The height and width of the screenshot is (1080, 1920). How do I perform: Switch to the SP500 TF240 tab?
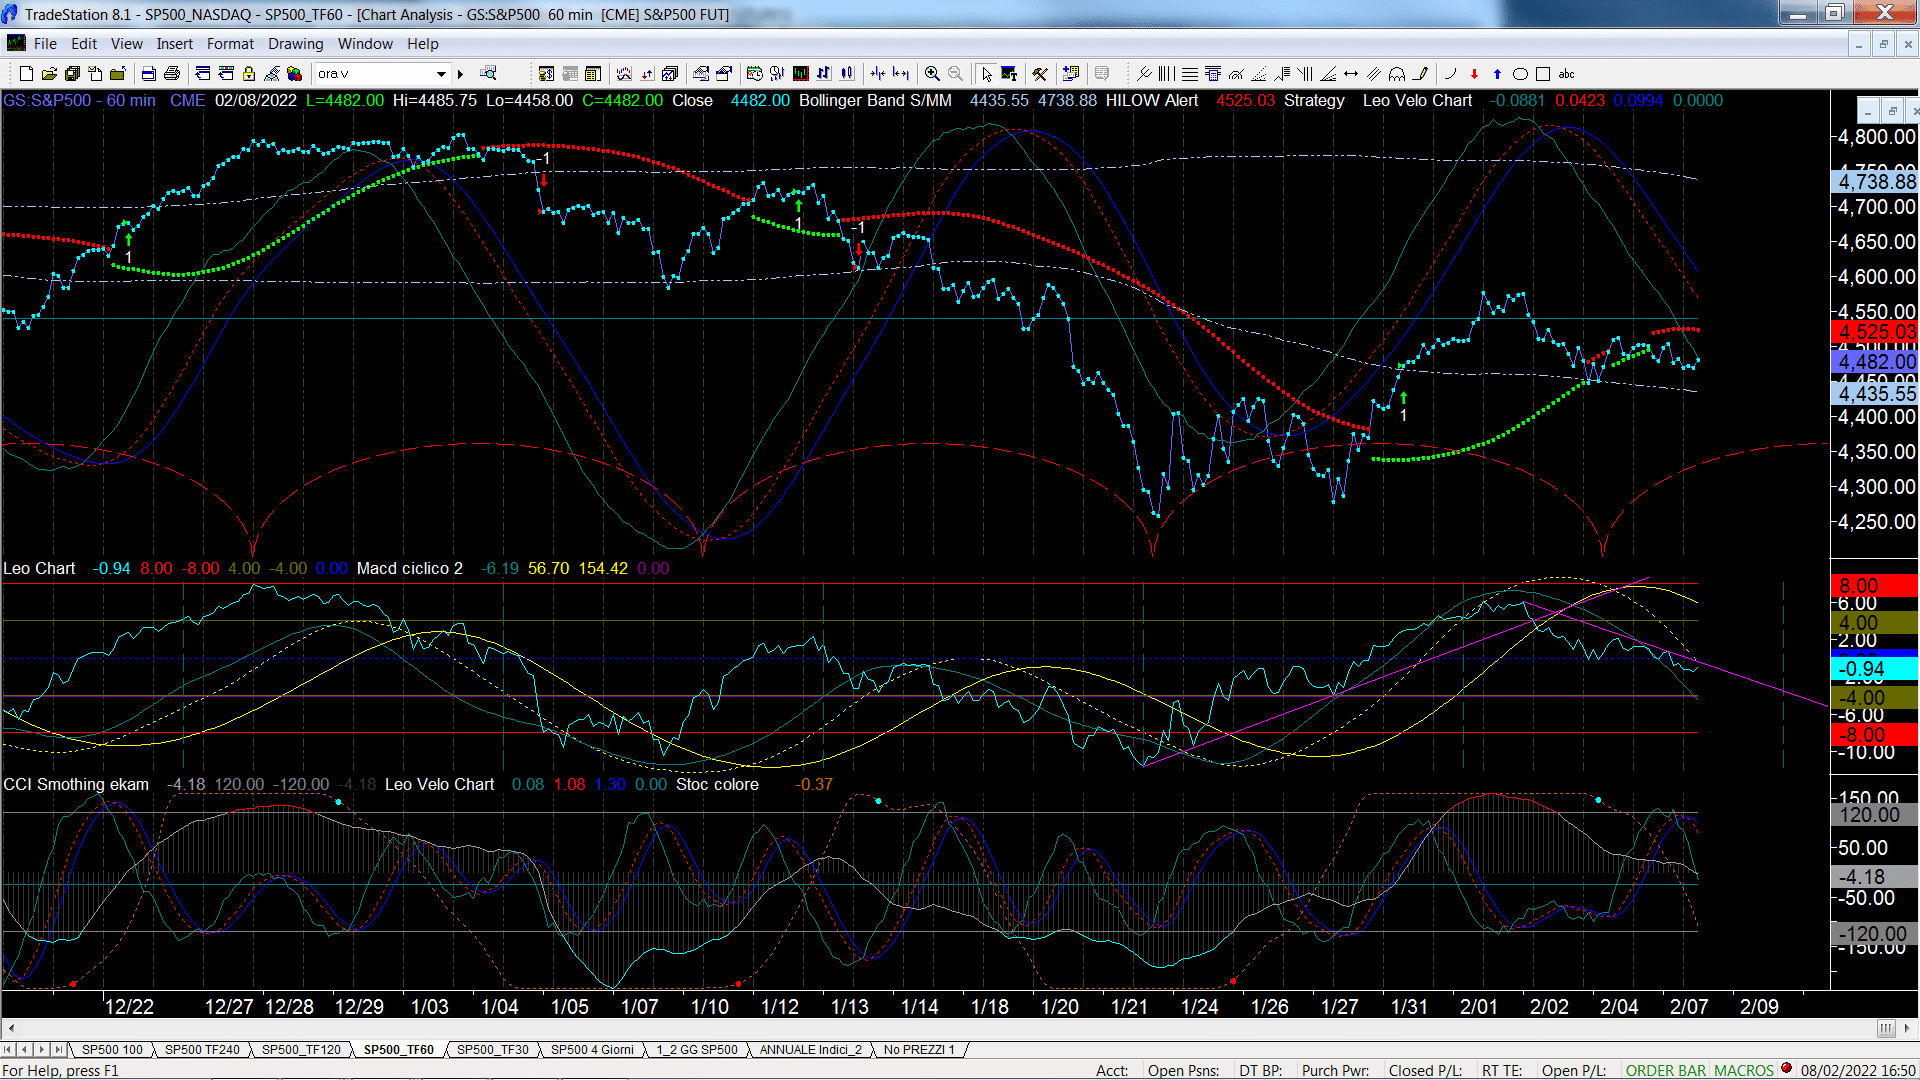tap(202, 1050)
